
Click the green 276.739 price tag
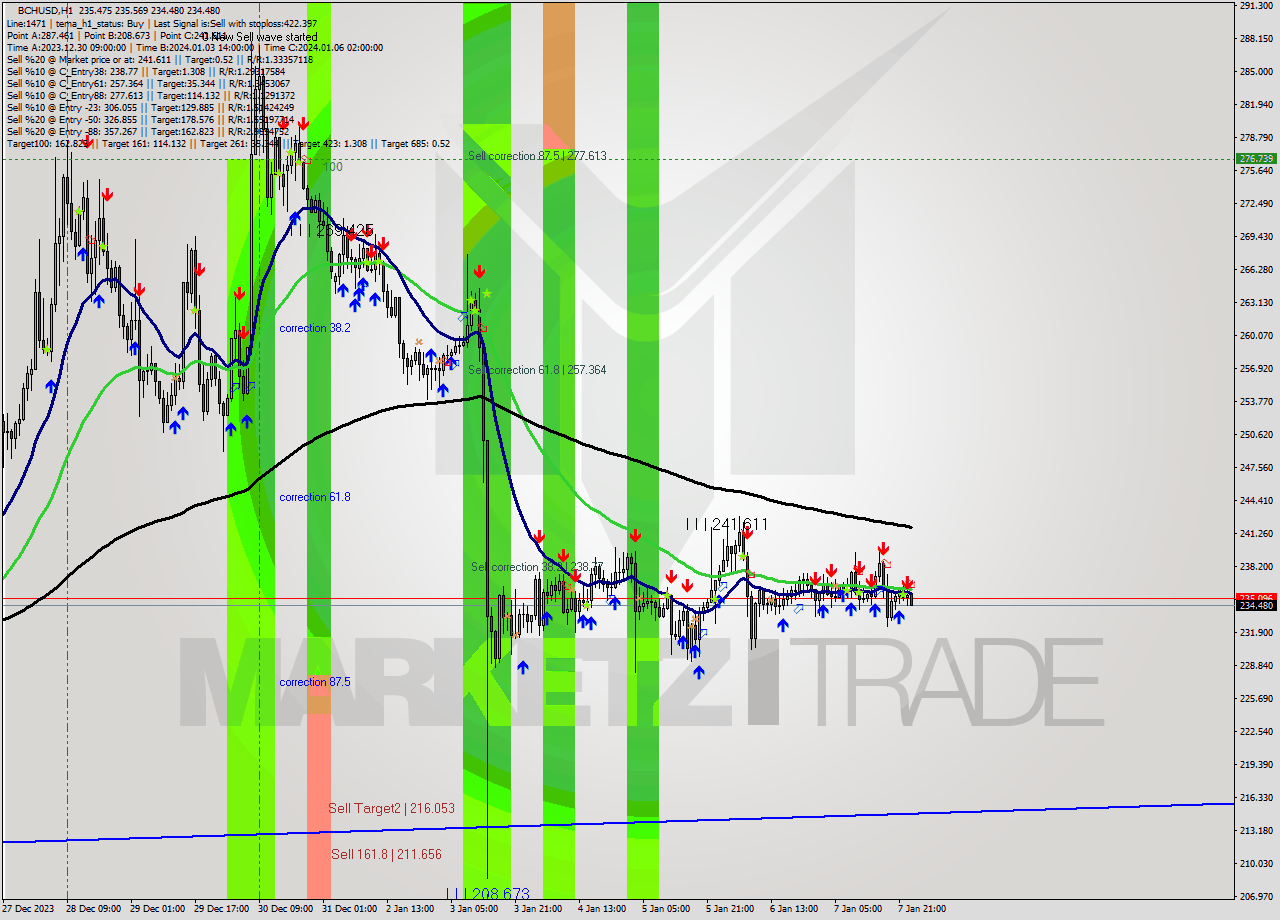(x=1256, y=158)
